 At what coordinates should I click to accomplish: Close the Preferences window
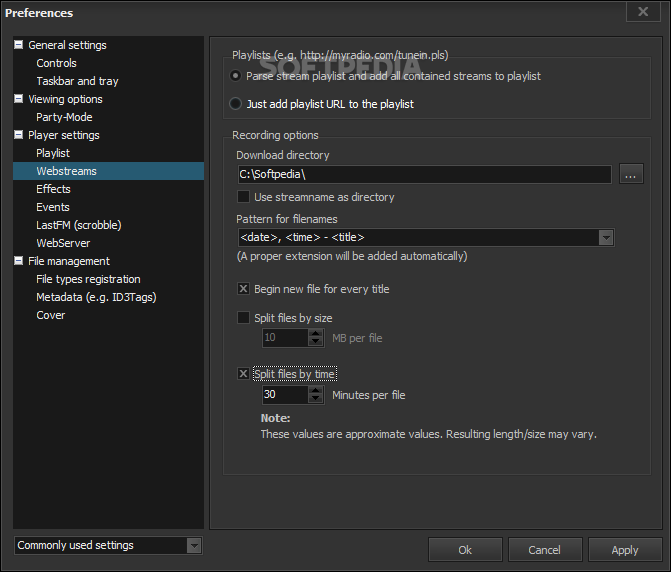click(643, 12)
